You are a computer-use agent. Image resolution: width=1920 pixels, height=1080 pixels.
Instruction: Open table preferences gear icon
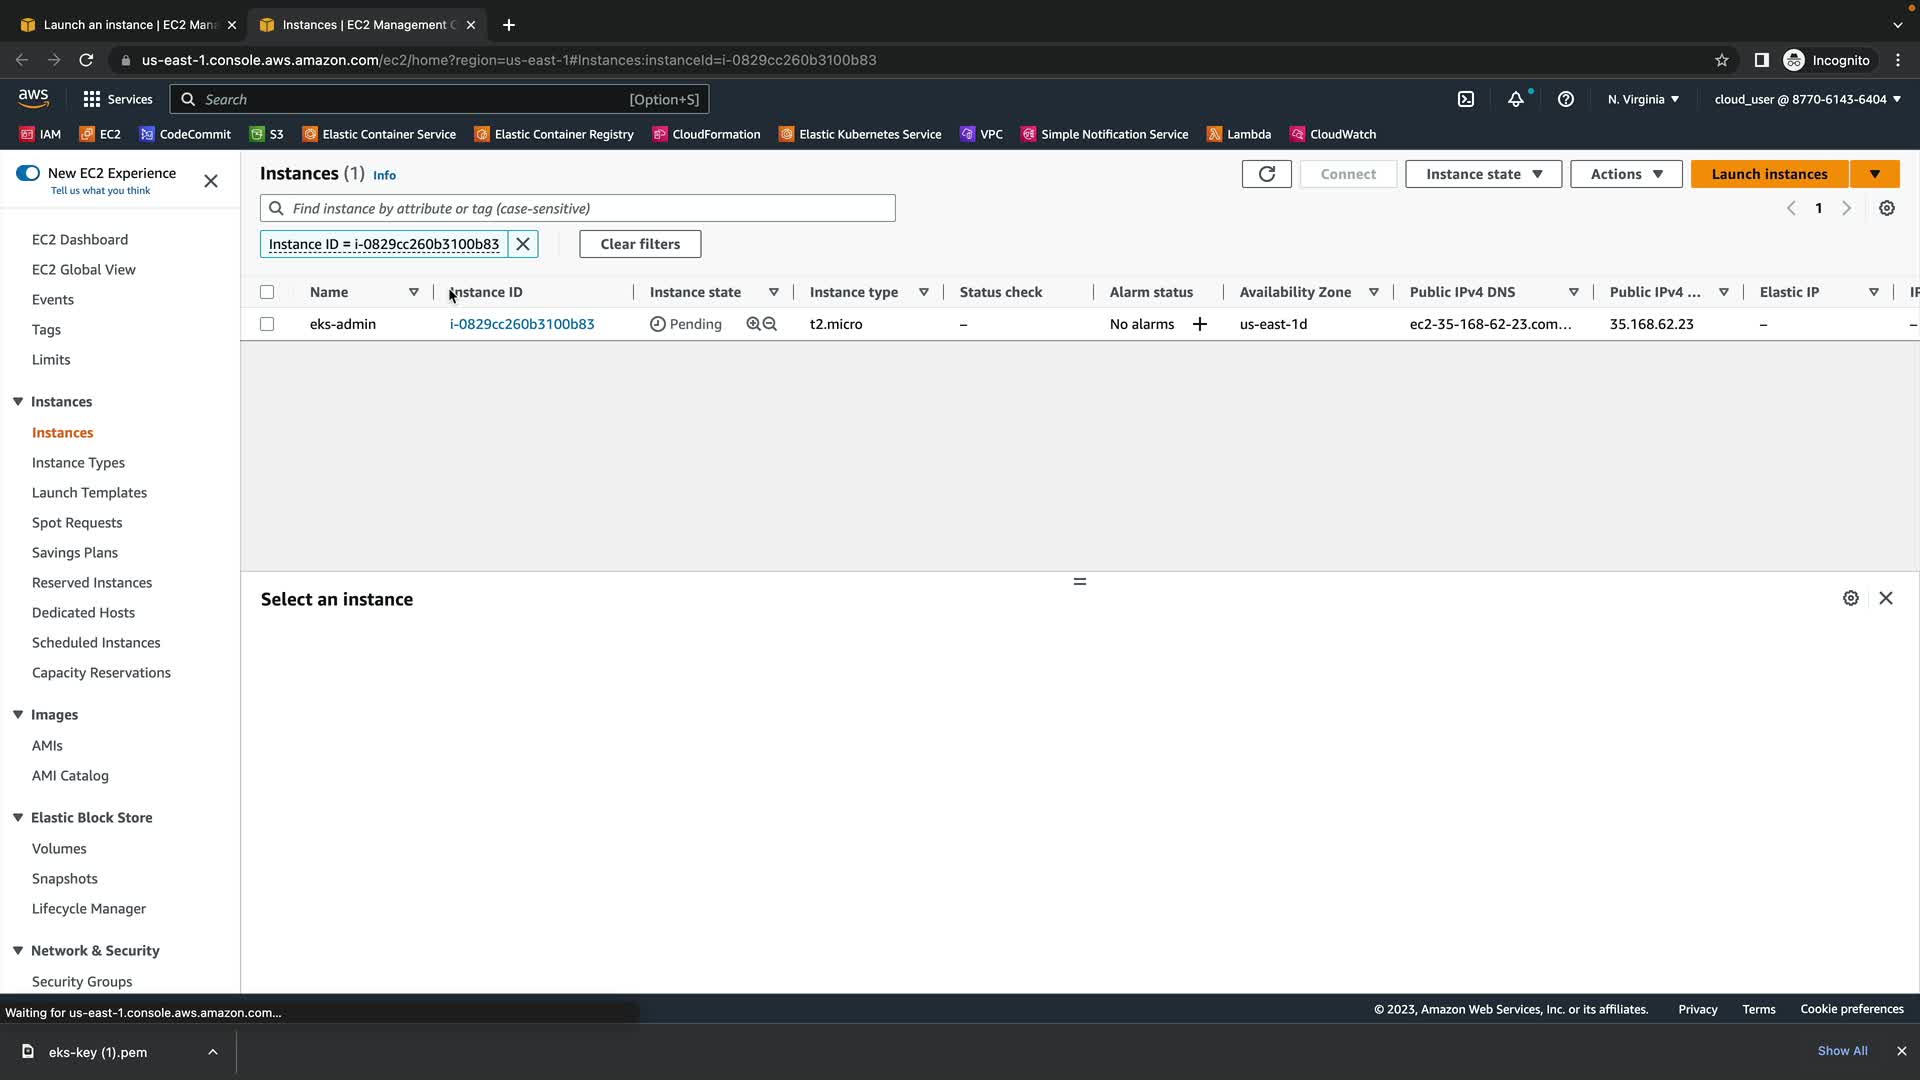tap(1887, 208)
